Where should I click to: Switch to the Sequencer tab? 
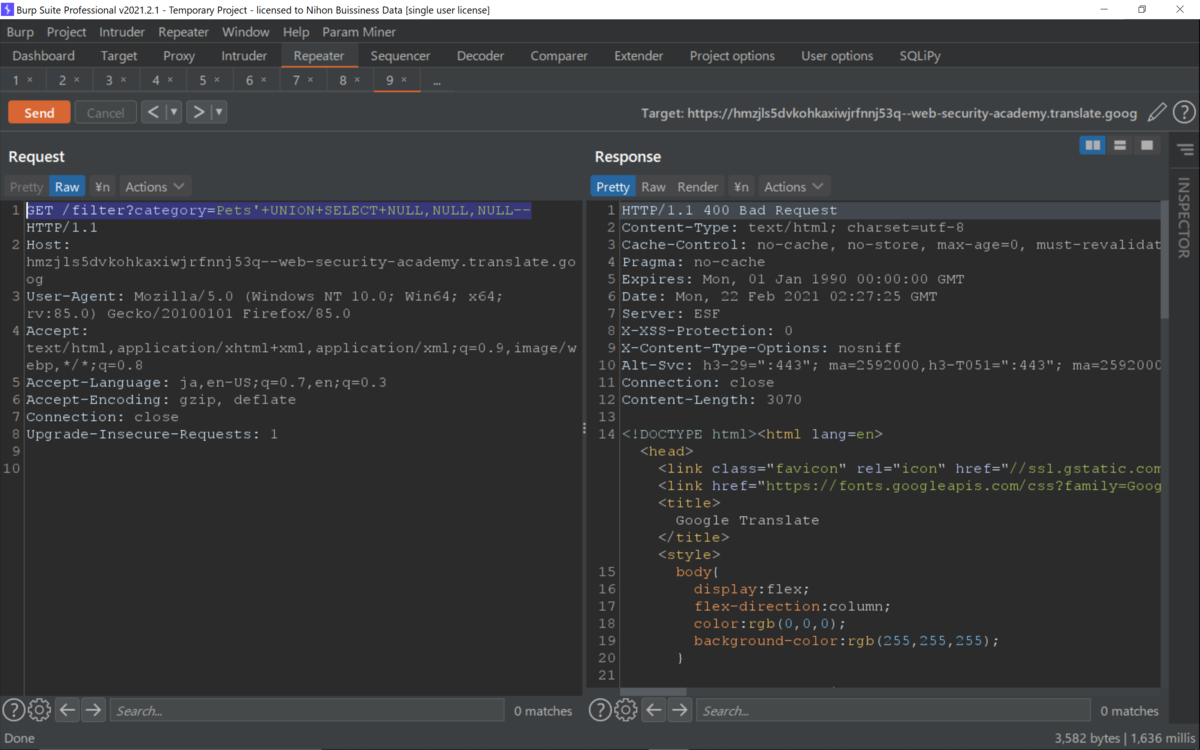400,56
